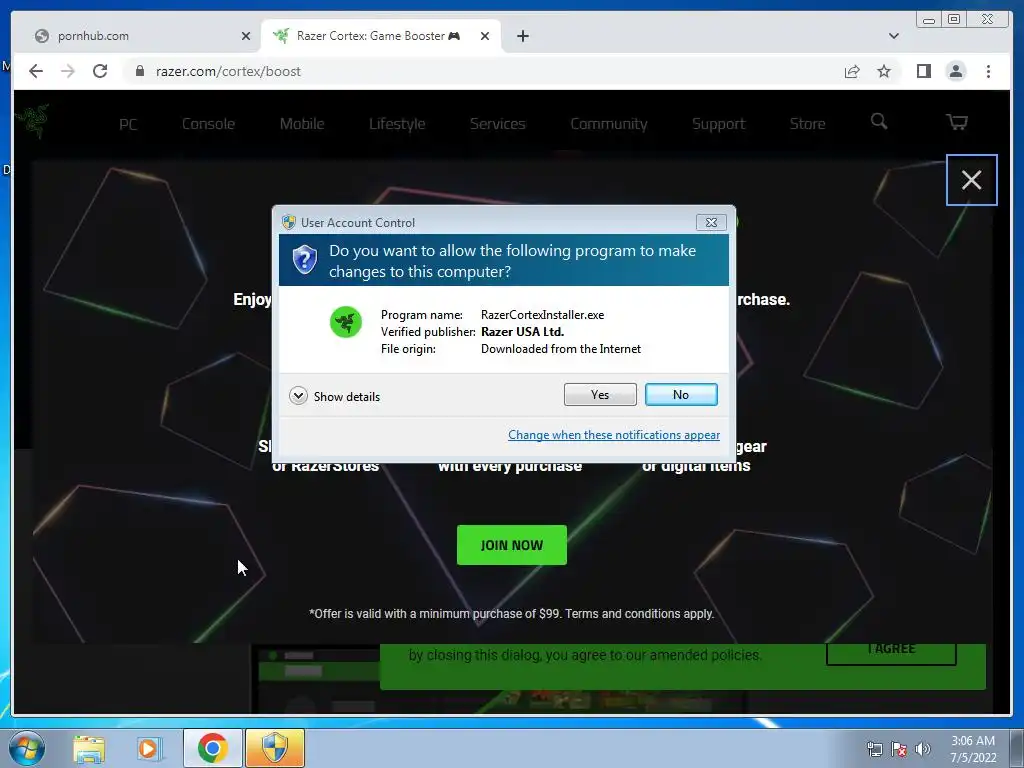The width and height of the screenshot is (1024, 768).
Task: Open Chrome three-dot menu
Action: tap(988, 71)
